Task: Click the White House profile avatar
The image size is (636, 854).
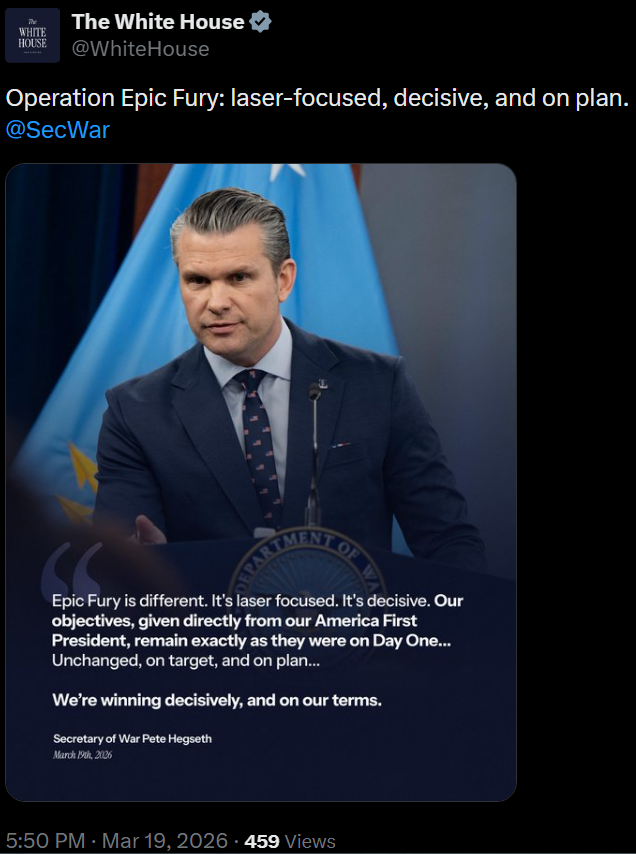Action: [33, 35]
